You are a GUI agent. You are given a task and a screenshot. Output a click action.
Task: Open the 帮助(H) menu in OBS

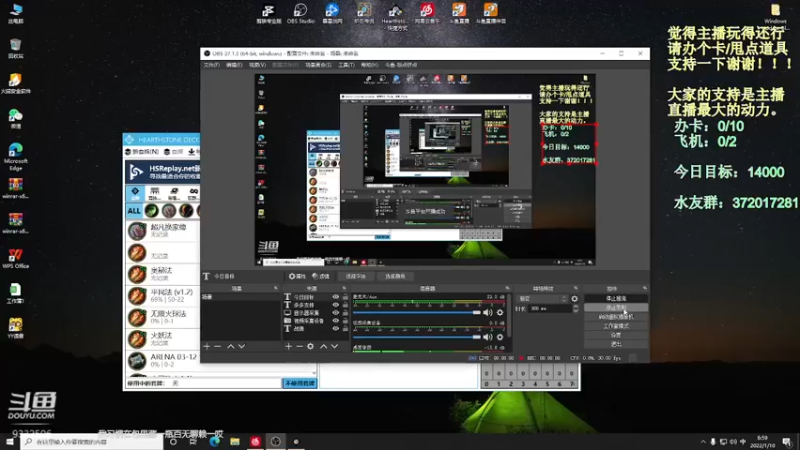(370, 65)
